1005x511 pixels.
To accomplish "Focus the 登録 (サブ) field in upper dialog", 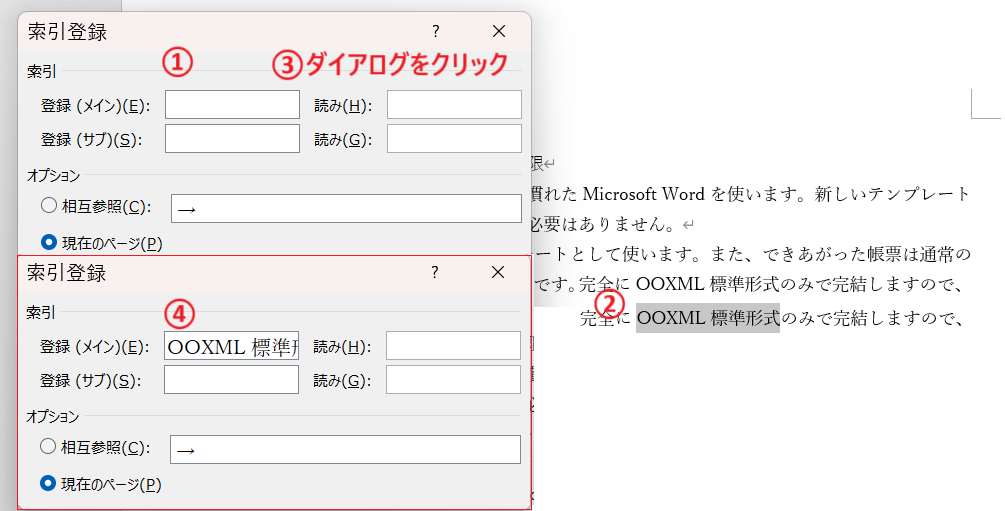I will (x=232, y=139).
